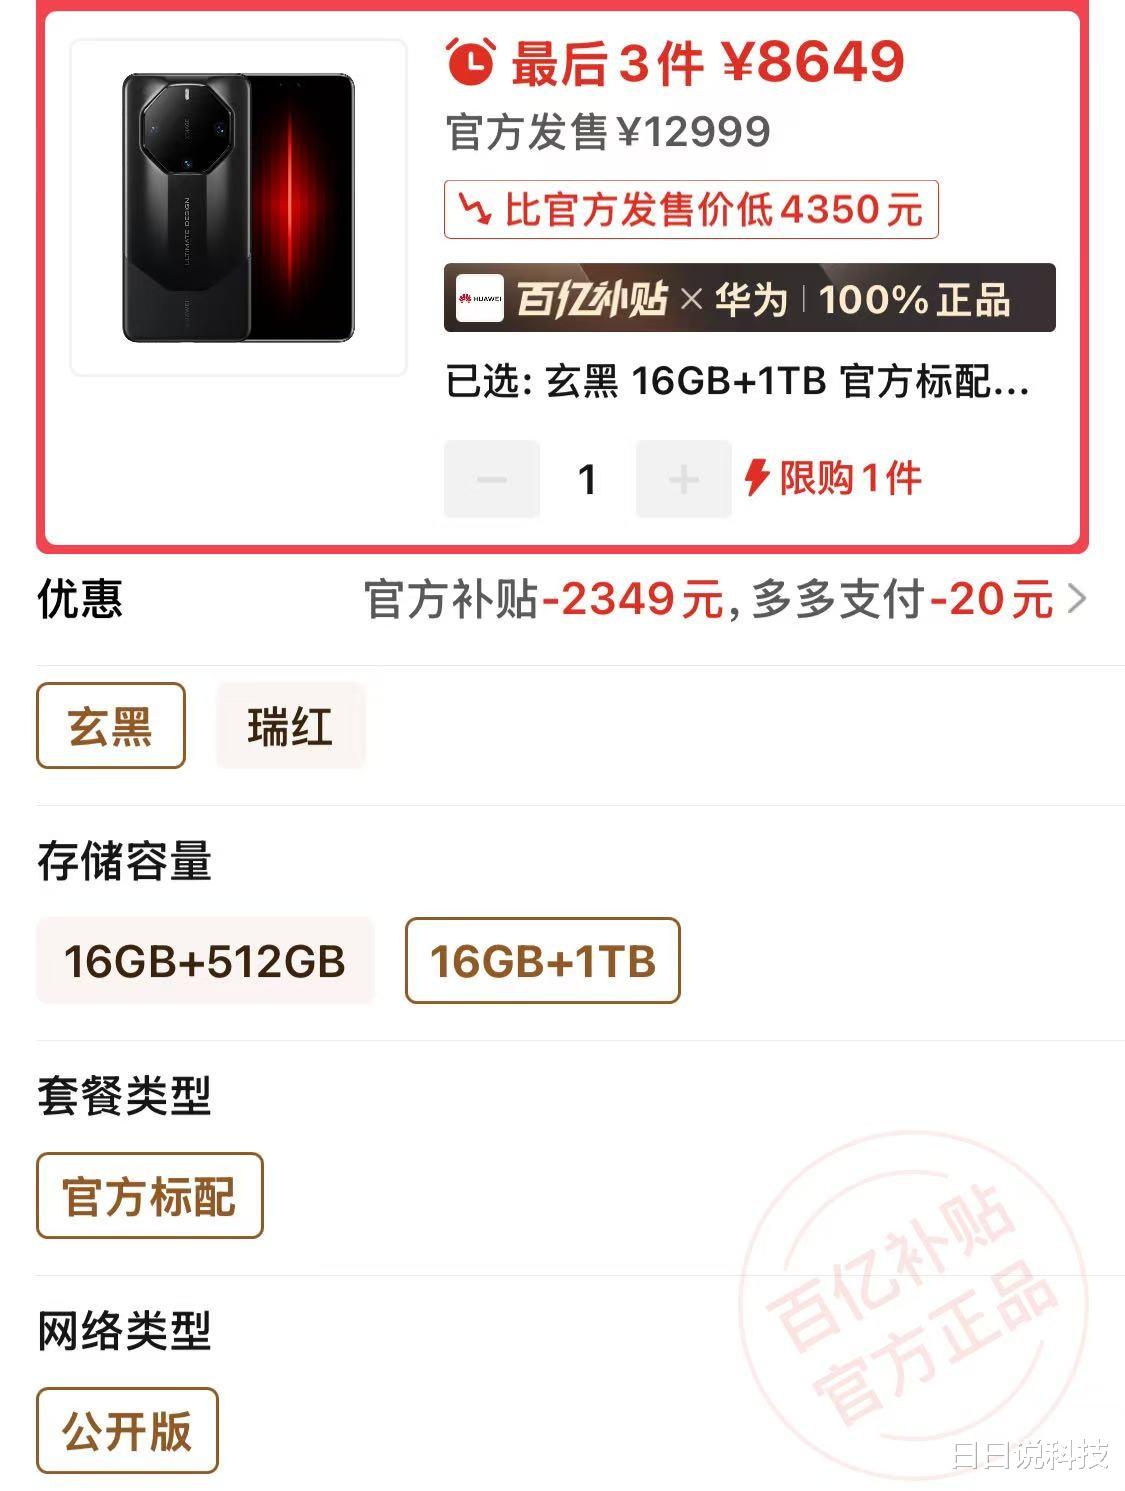Choose 16GB+1TB storage capacity
The image size is (1125, 1491).
[543, 961]
